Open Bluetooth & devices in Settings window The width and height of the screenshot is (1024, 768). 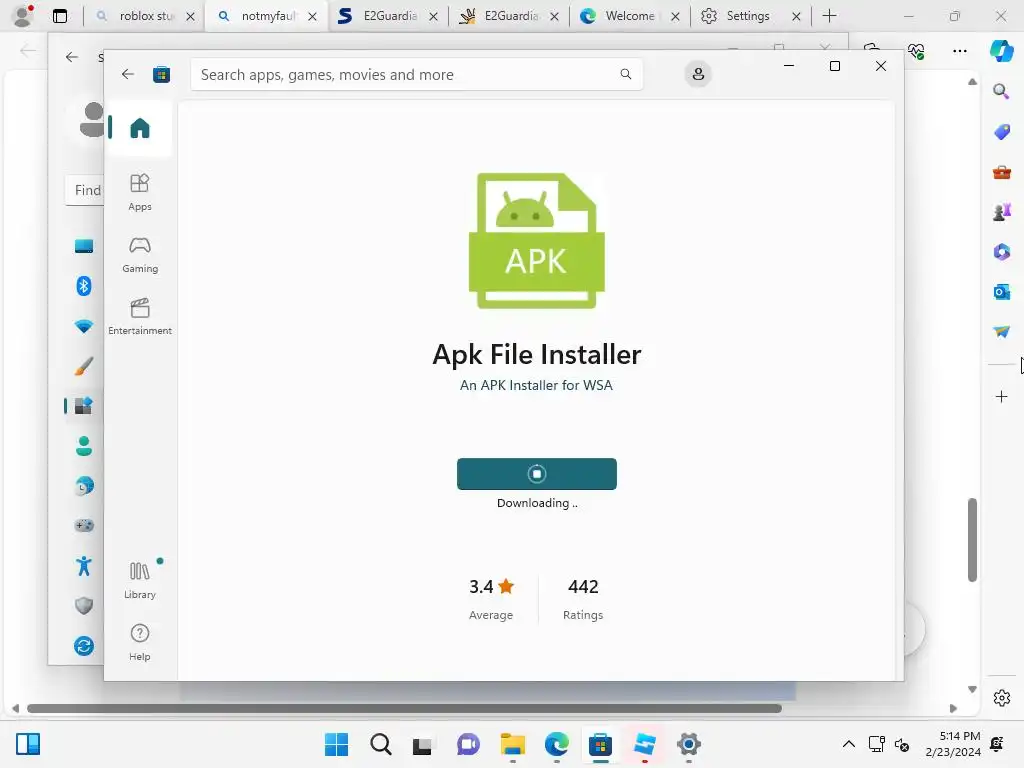click(x=84, y=286)
